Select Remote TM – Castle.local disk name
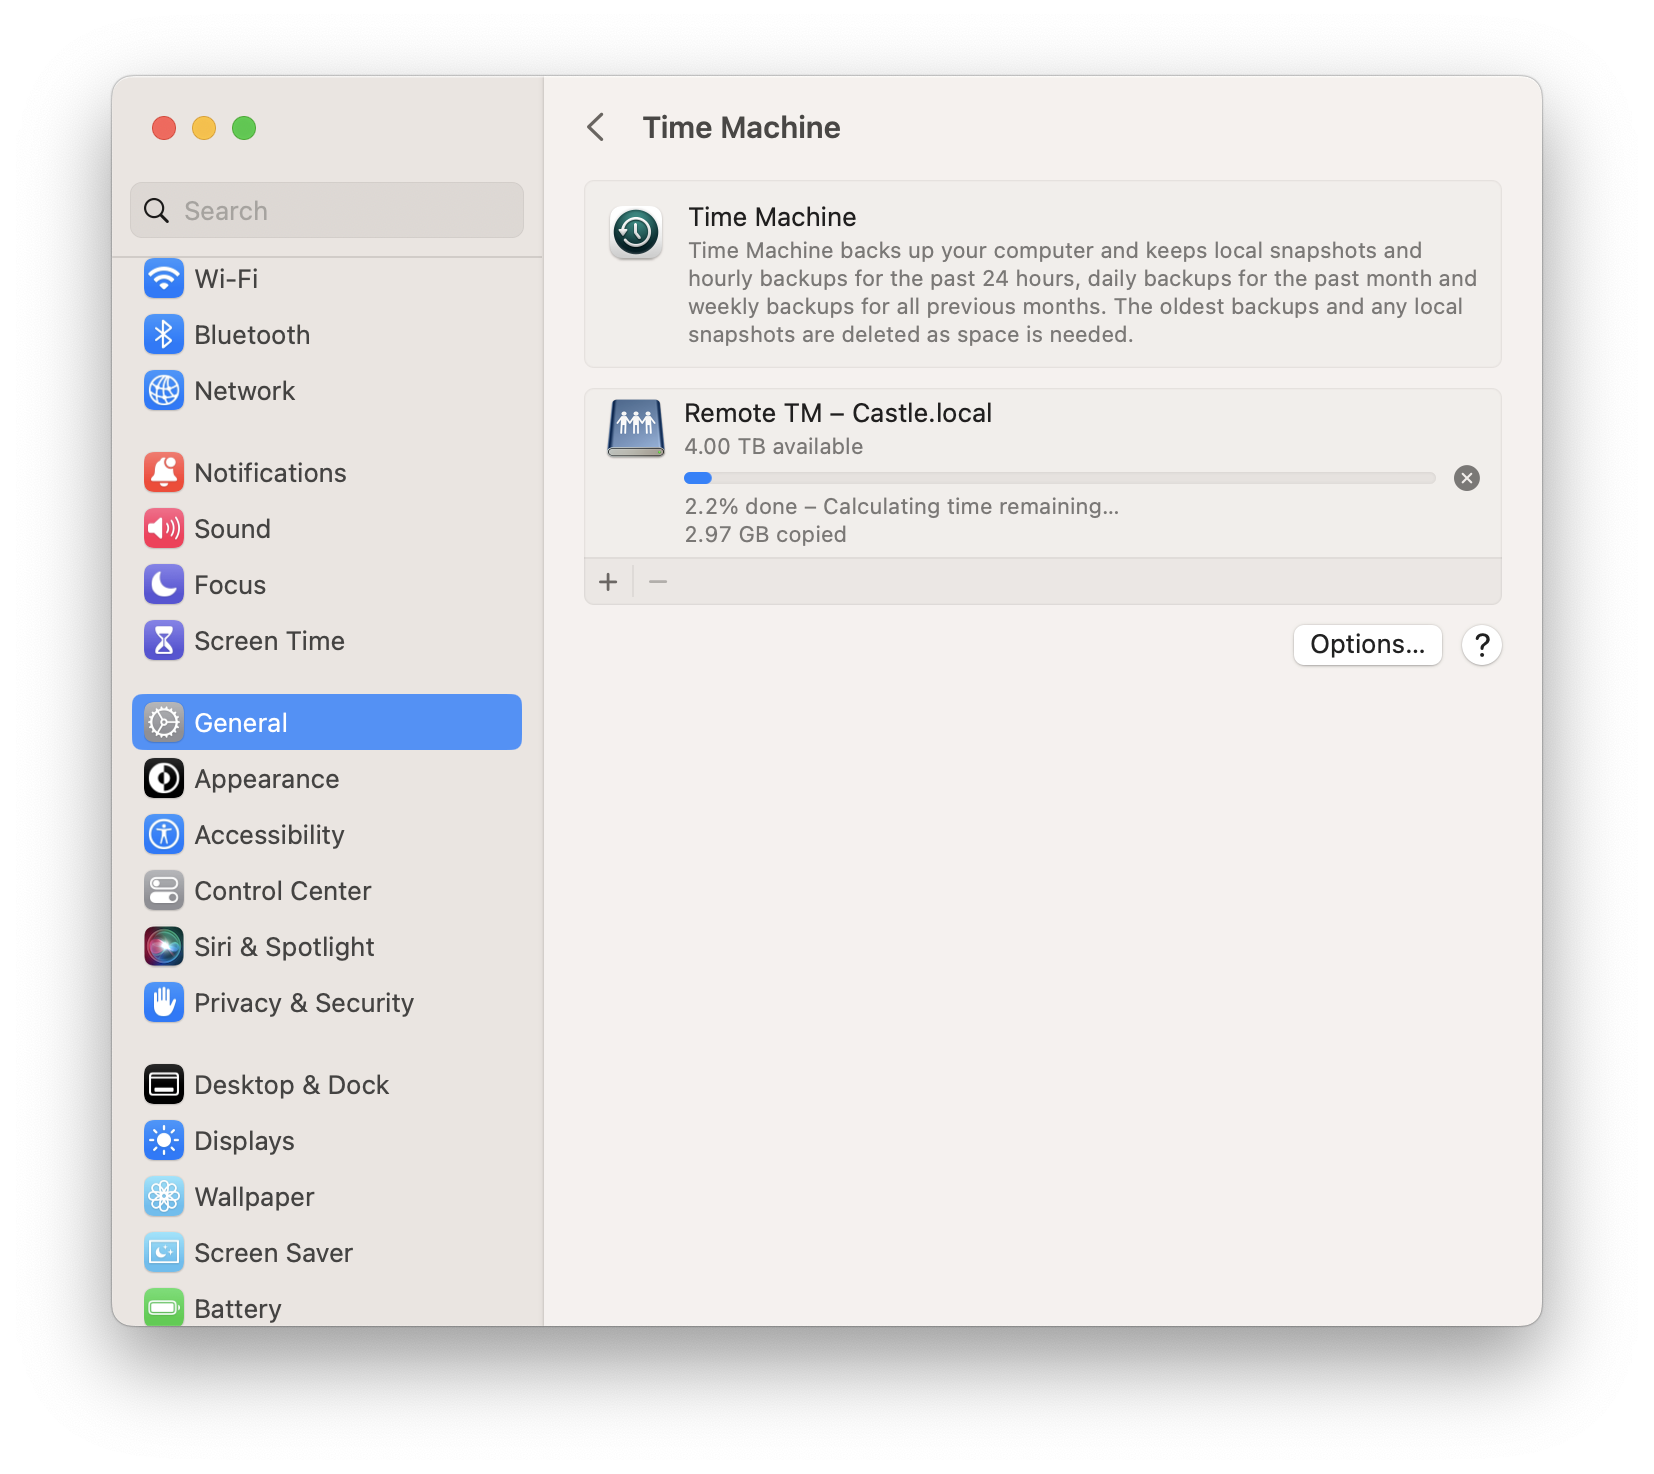1654x1474 pixels. (x=838, y=413)
